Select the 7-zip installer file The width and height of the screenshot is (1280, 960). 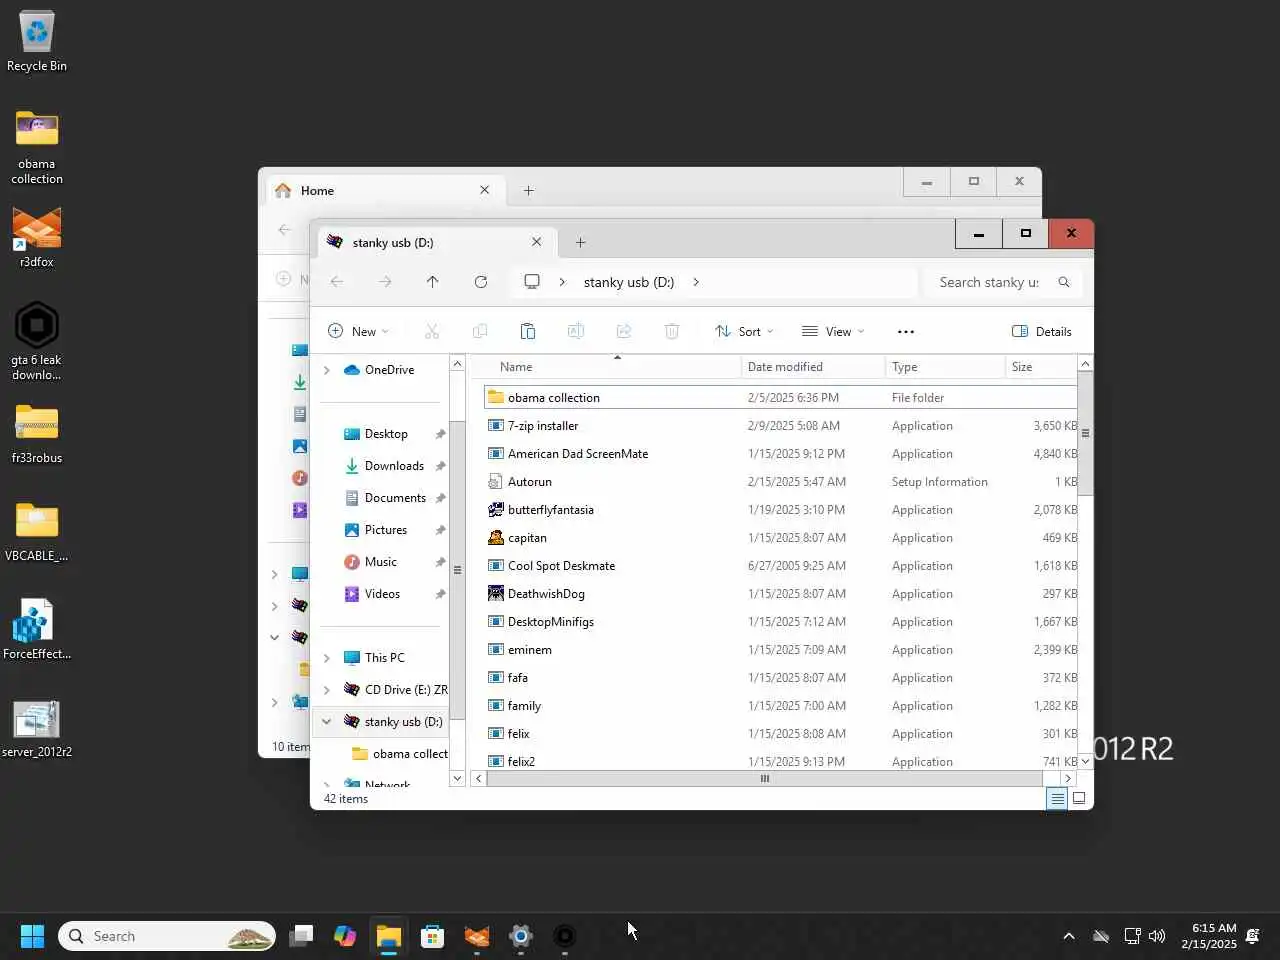click(x=780, y=426)
